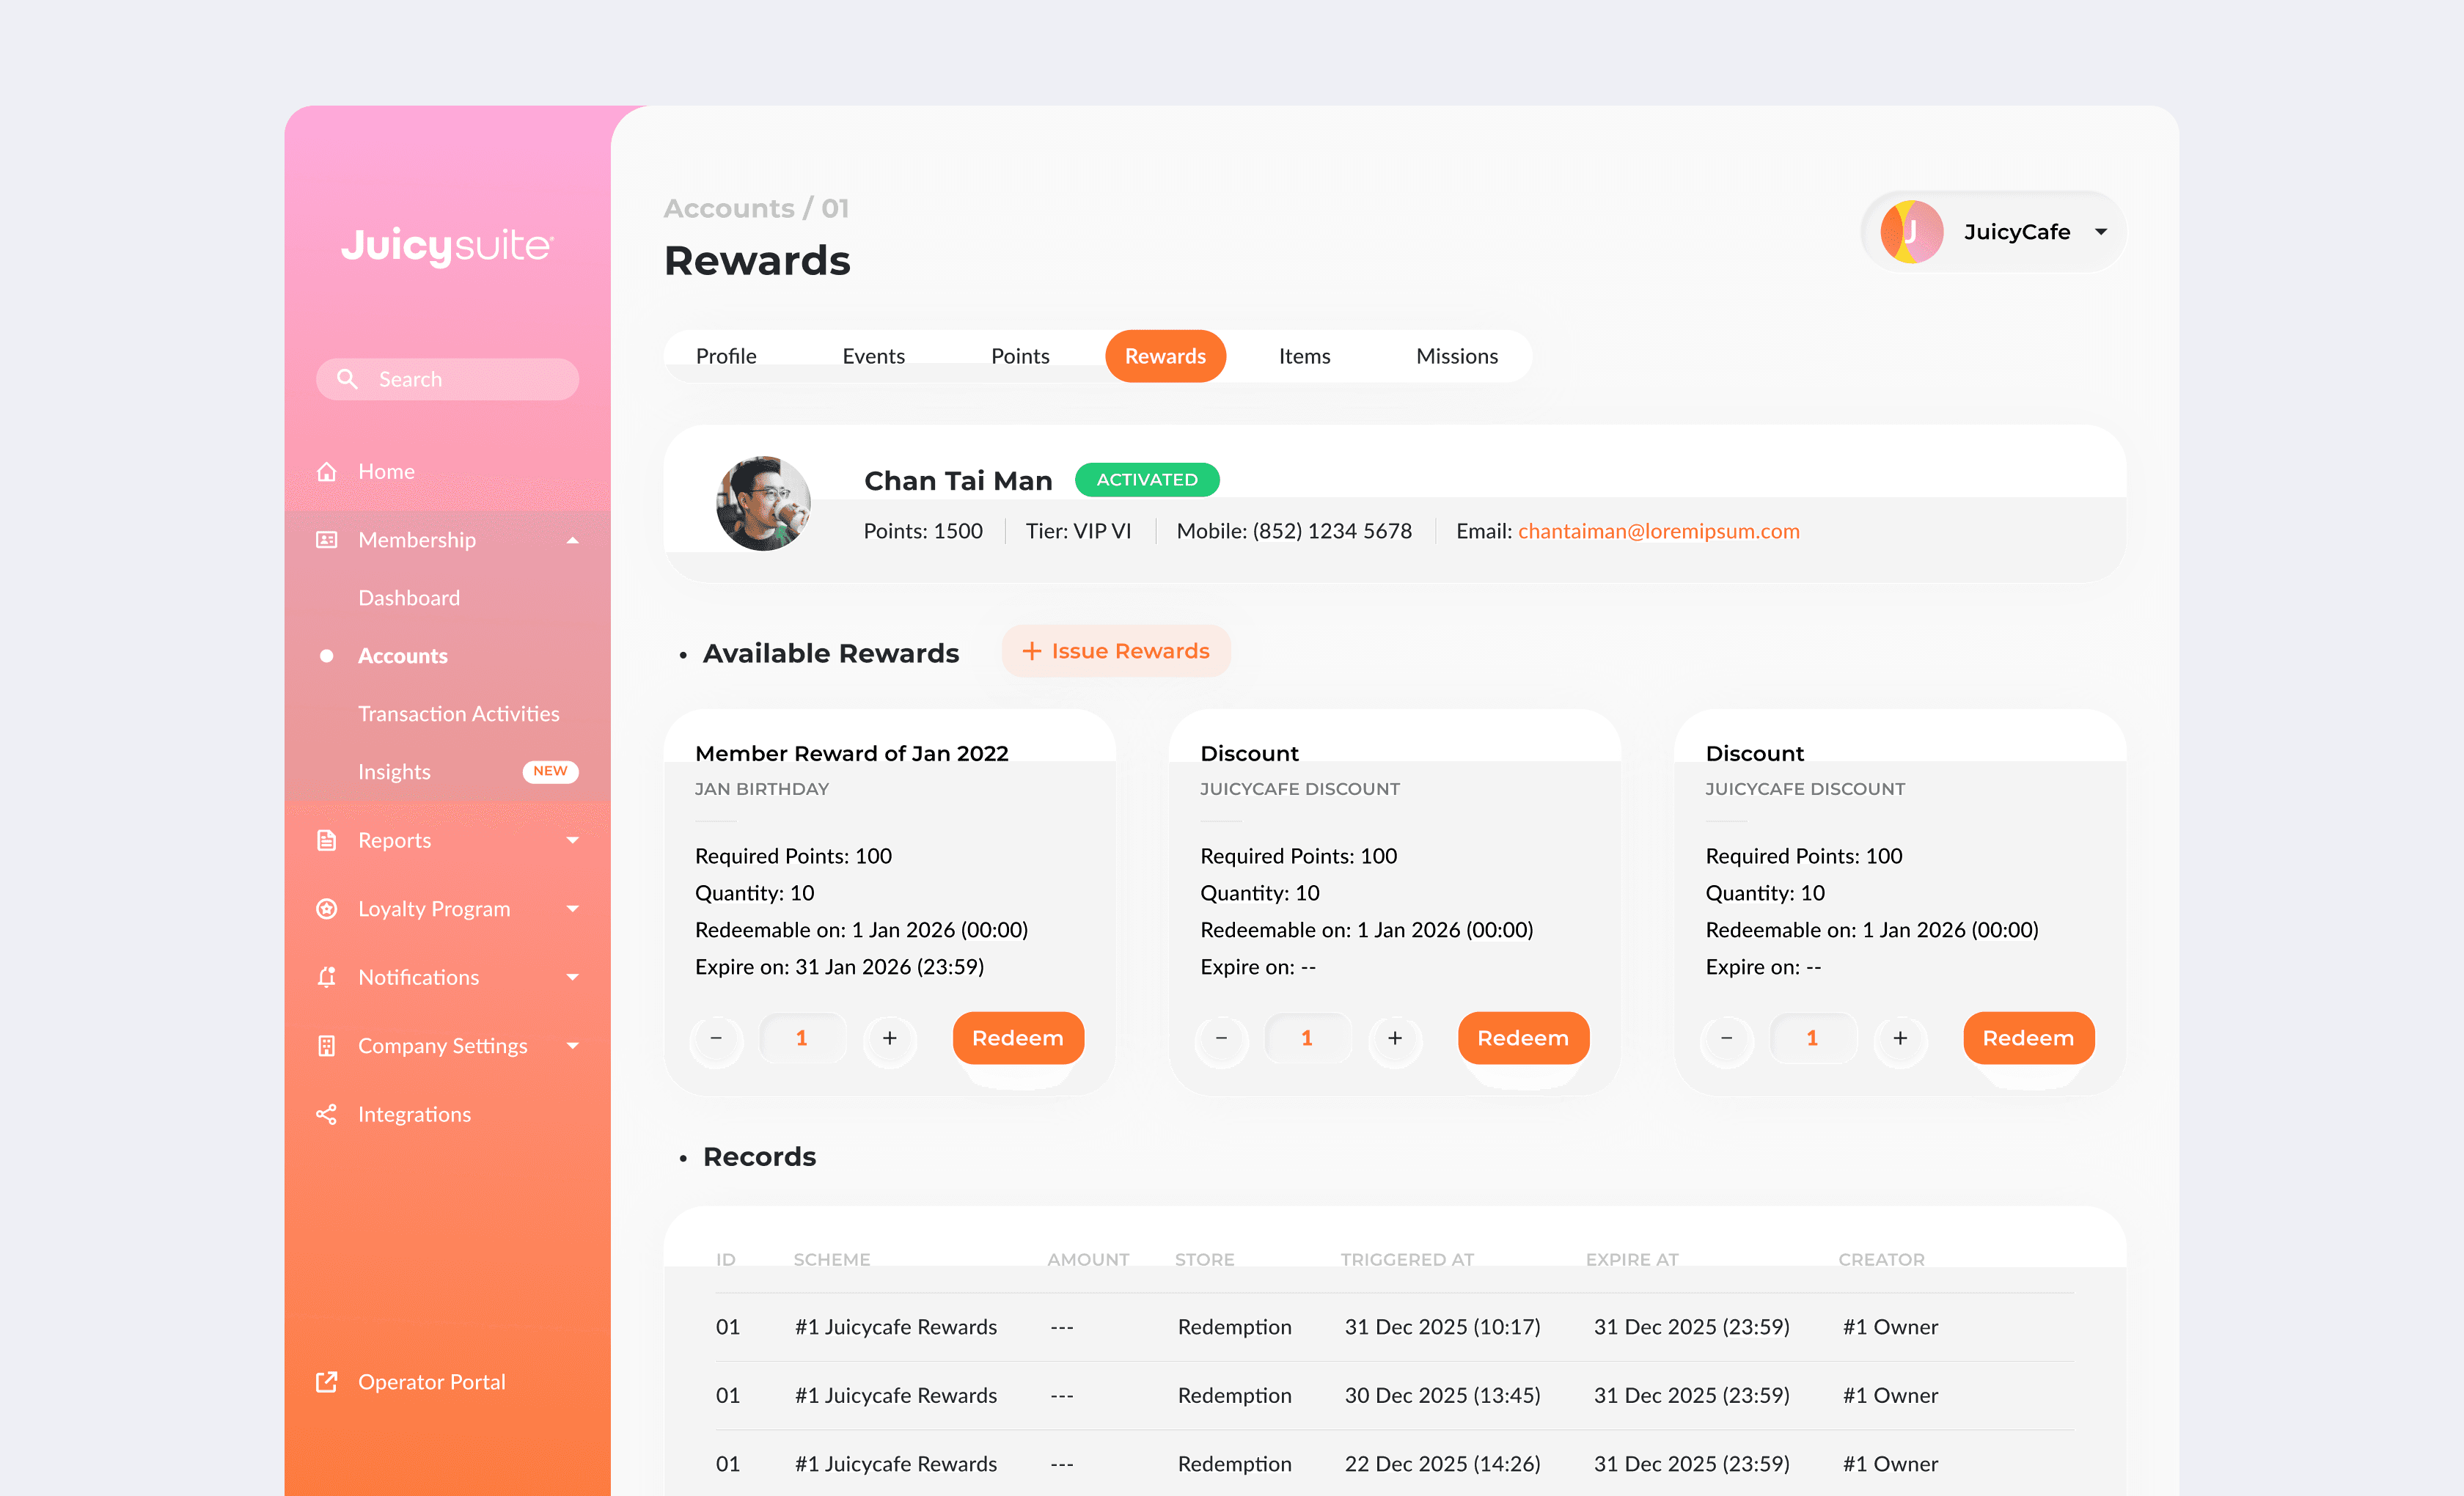The image size is (2464, 1496).
Task: Increase quantity on middle Discount card
Action: click(x=1395, y=1038)
